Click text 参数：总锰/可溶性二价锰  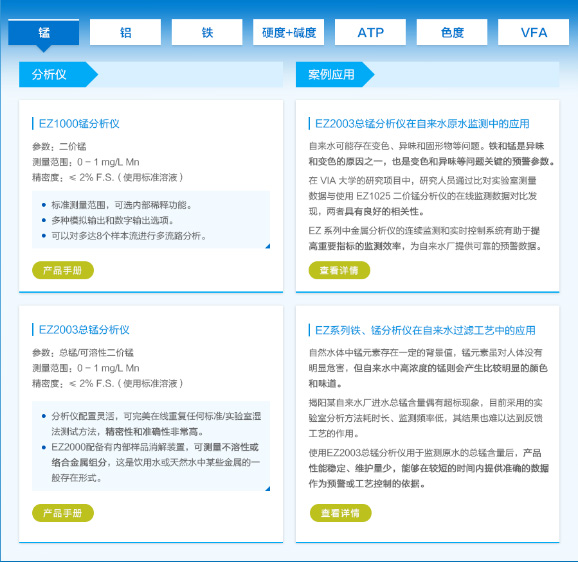tap(83, 352)
